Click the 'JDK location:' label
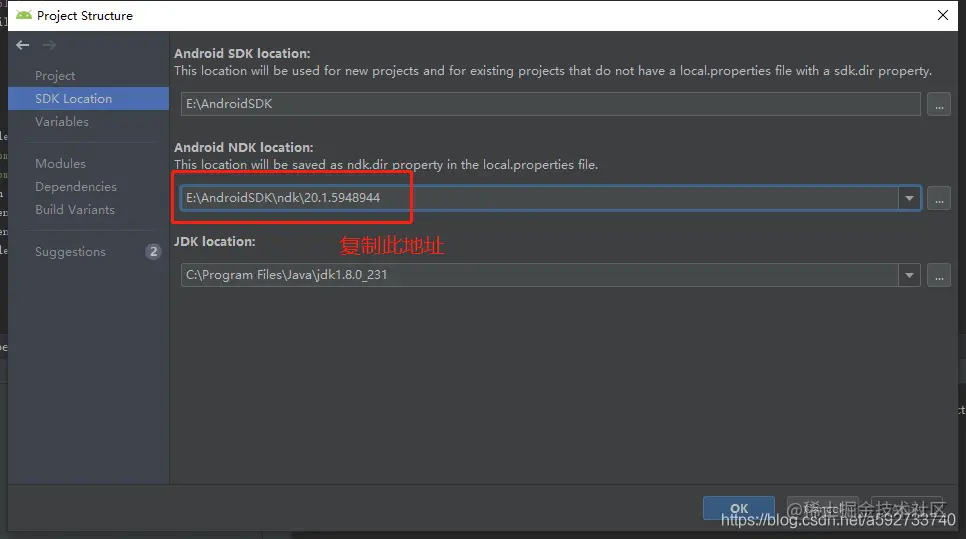This screenshot has width=966, height=539. (214, 241)
